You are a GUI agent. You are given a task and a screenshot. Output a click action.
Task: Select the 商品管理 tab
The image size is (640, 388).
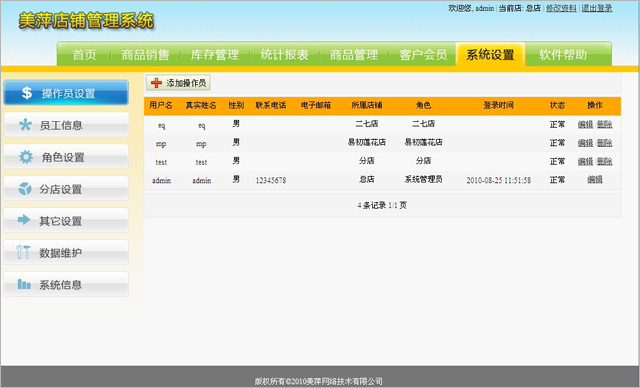coord(354,55)
